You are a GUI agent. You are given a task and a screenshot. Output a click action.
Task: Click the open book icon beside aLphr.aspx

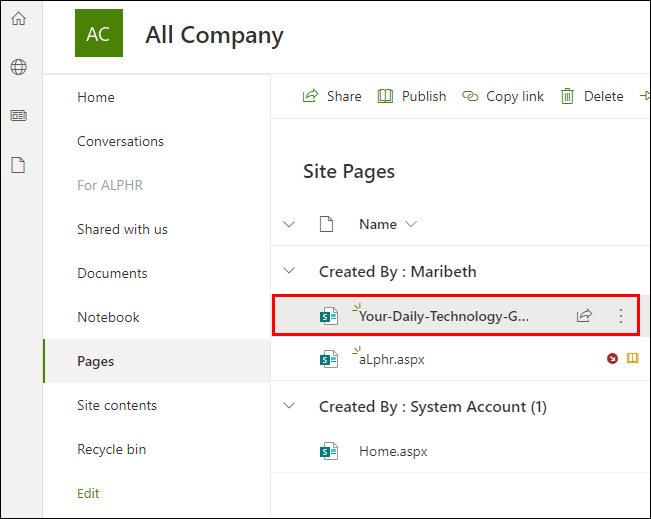[x=632, y=359]
